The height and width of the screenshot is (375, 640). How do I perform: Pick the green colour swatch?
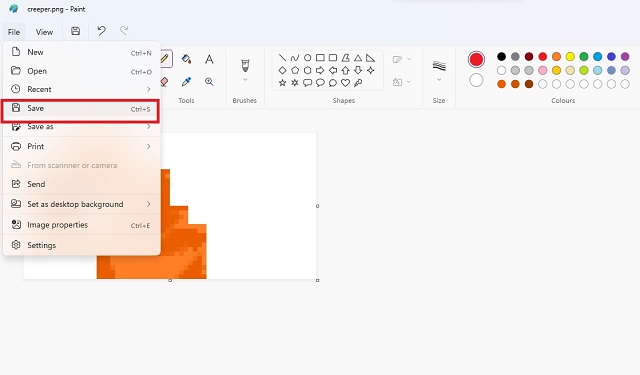point(584,57)
